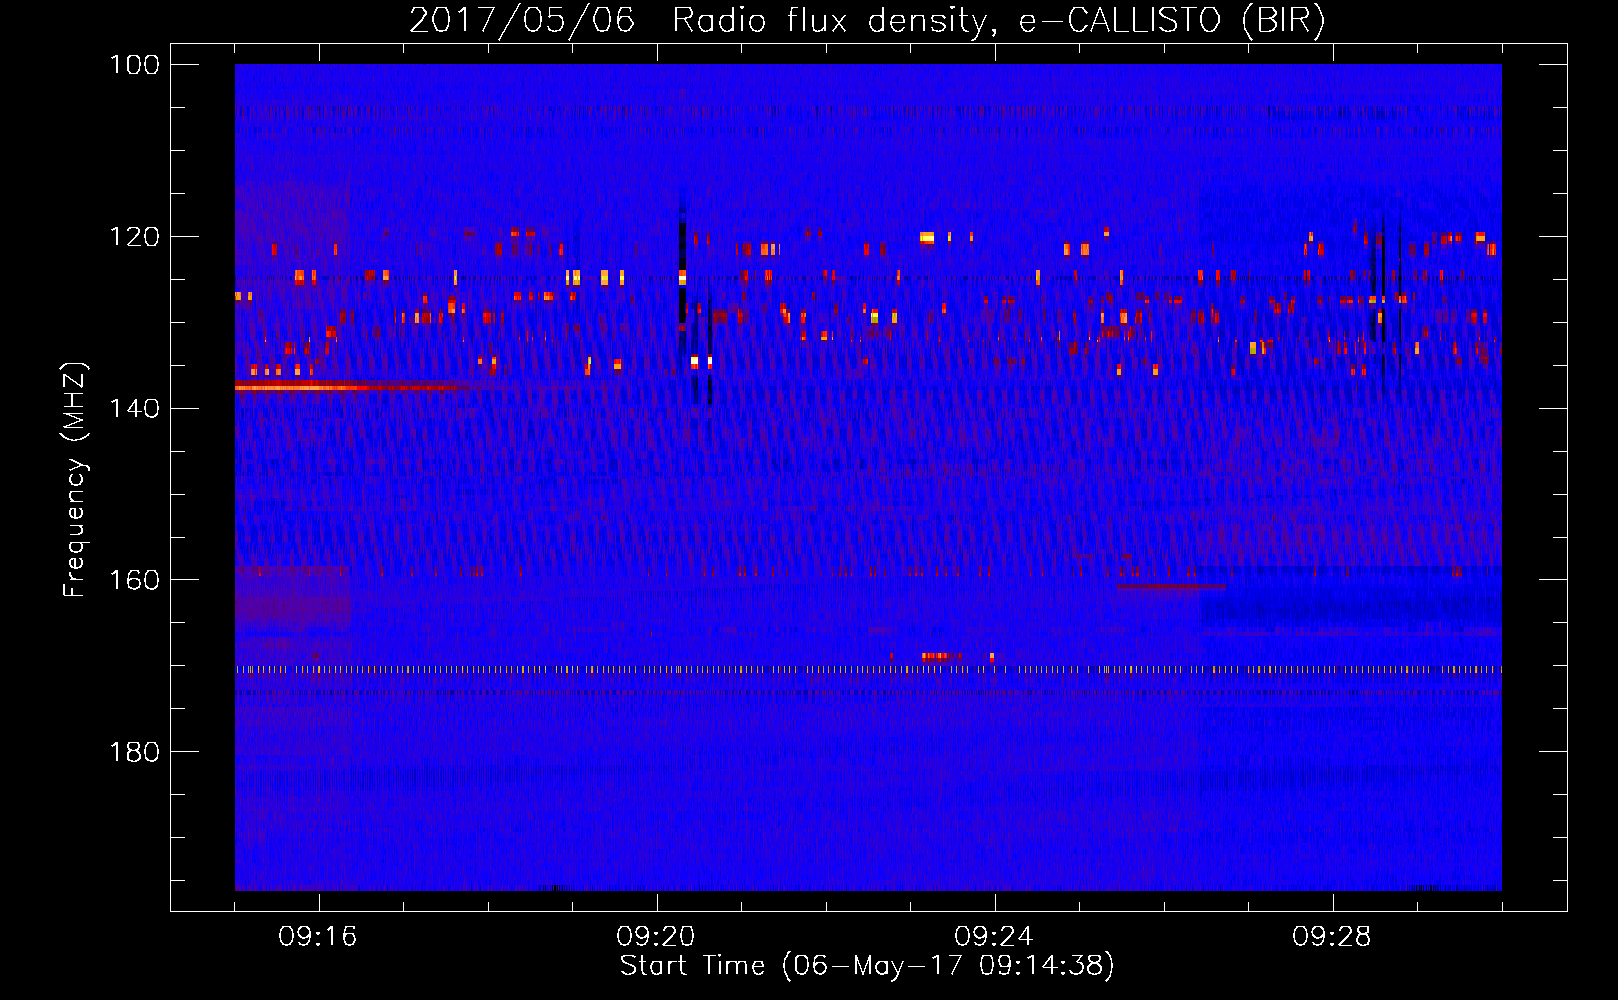The height and width of the screenshot is (1000, 1618).
Task: Click the 160 frequency tick label
Action: 133,580
